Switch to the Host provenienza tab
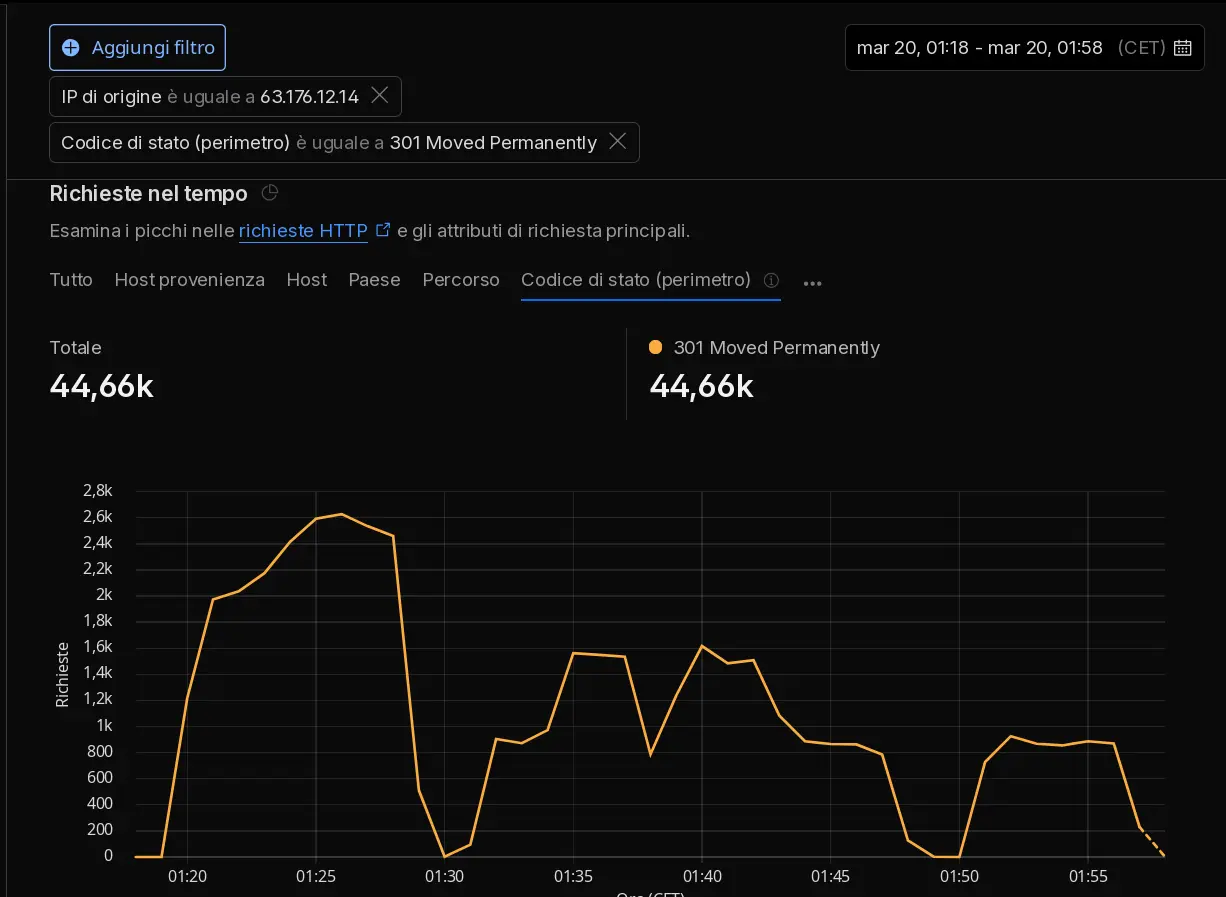 [x=190, y=280]
